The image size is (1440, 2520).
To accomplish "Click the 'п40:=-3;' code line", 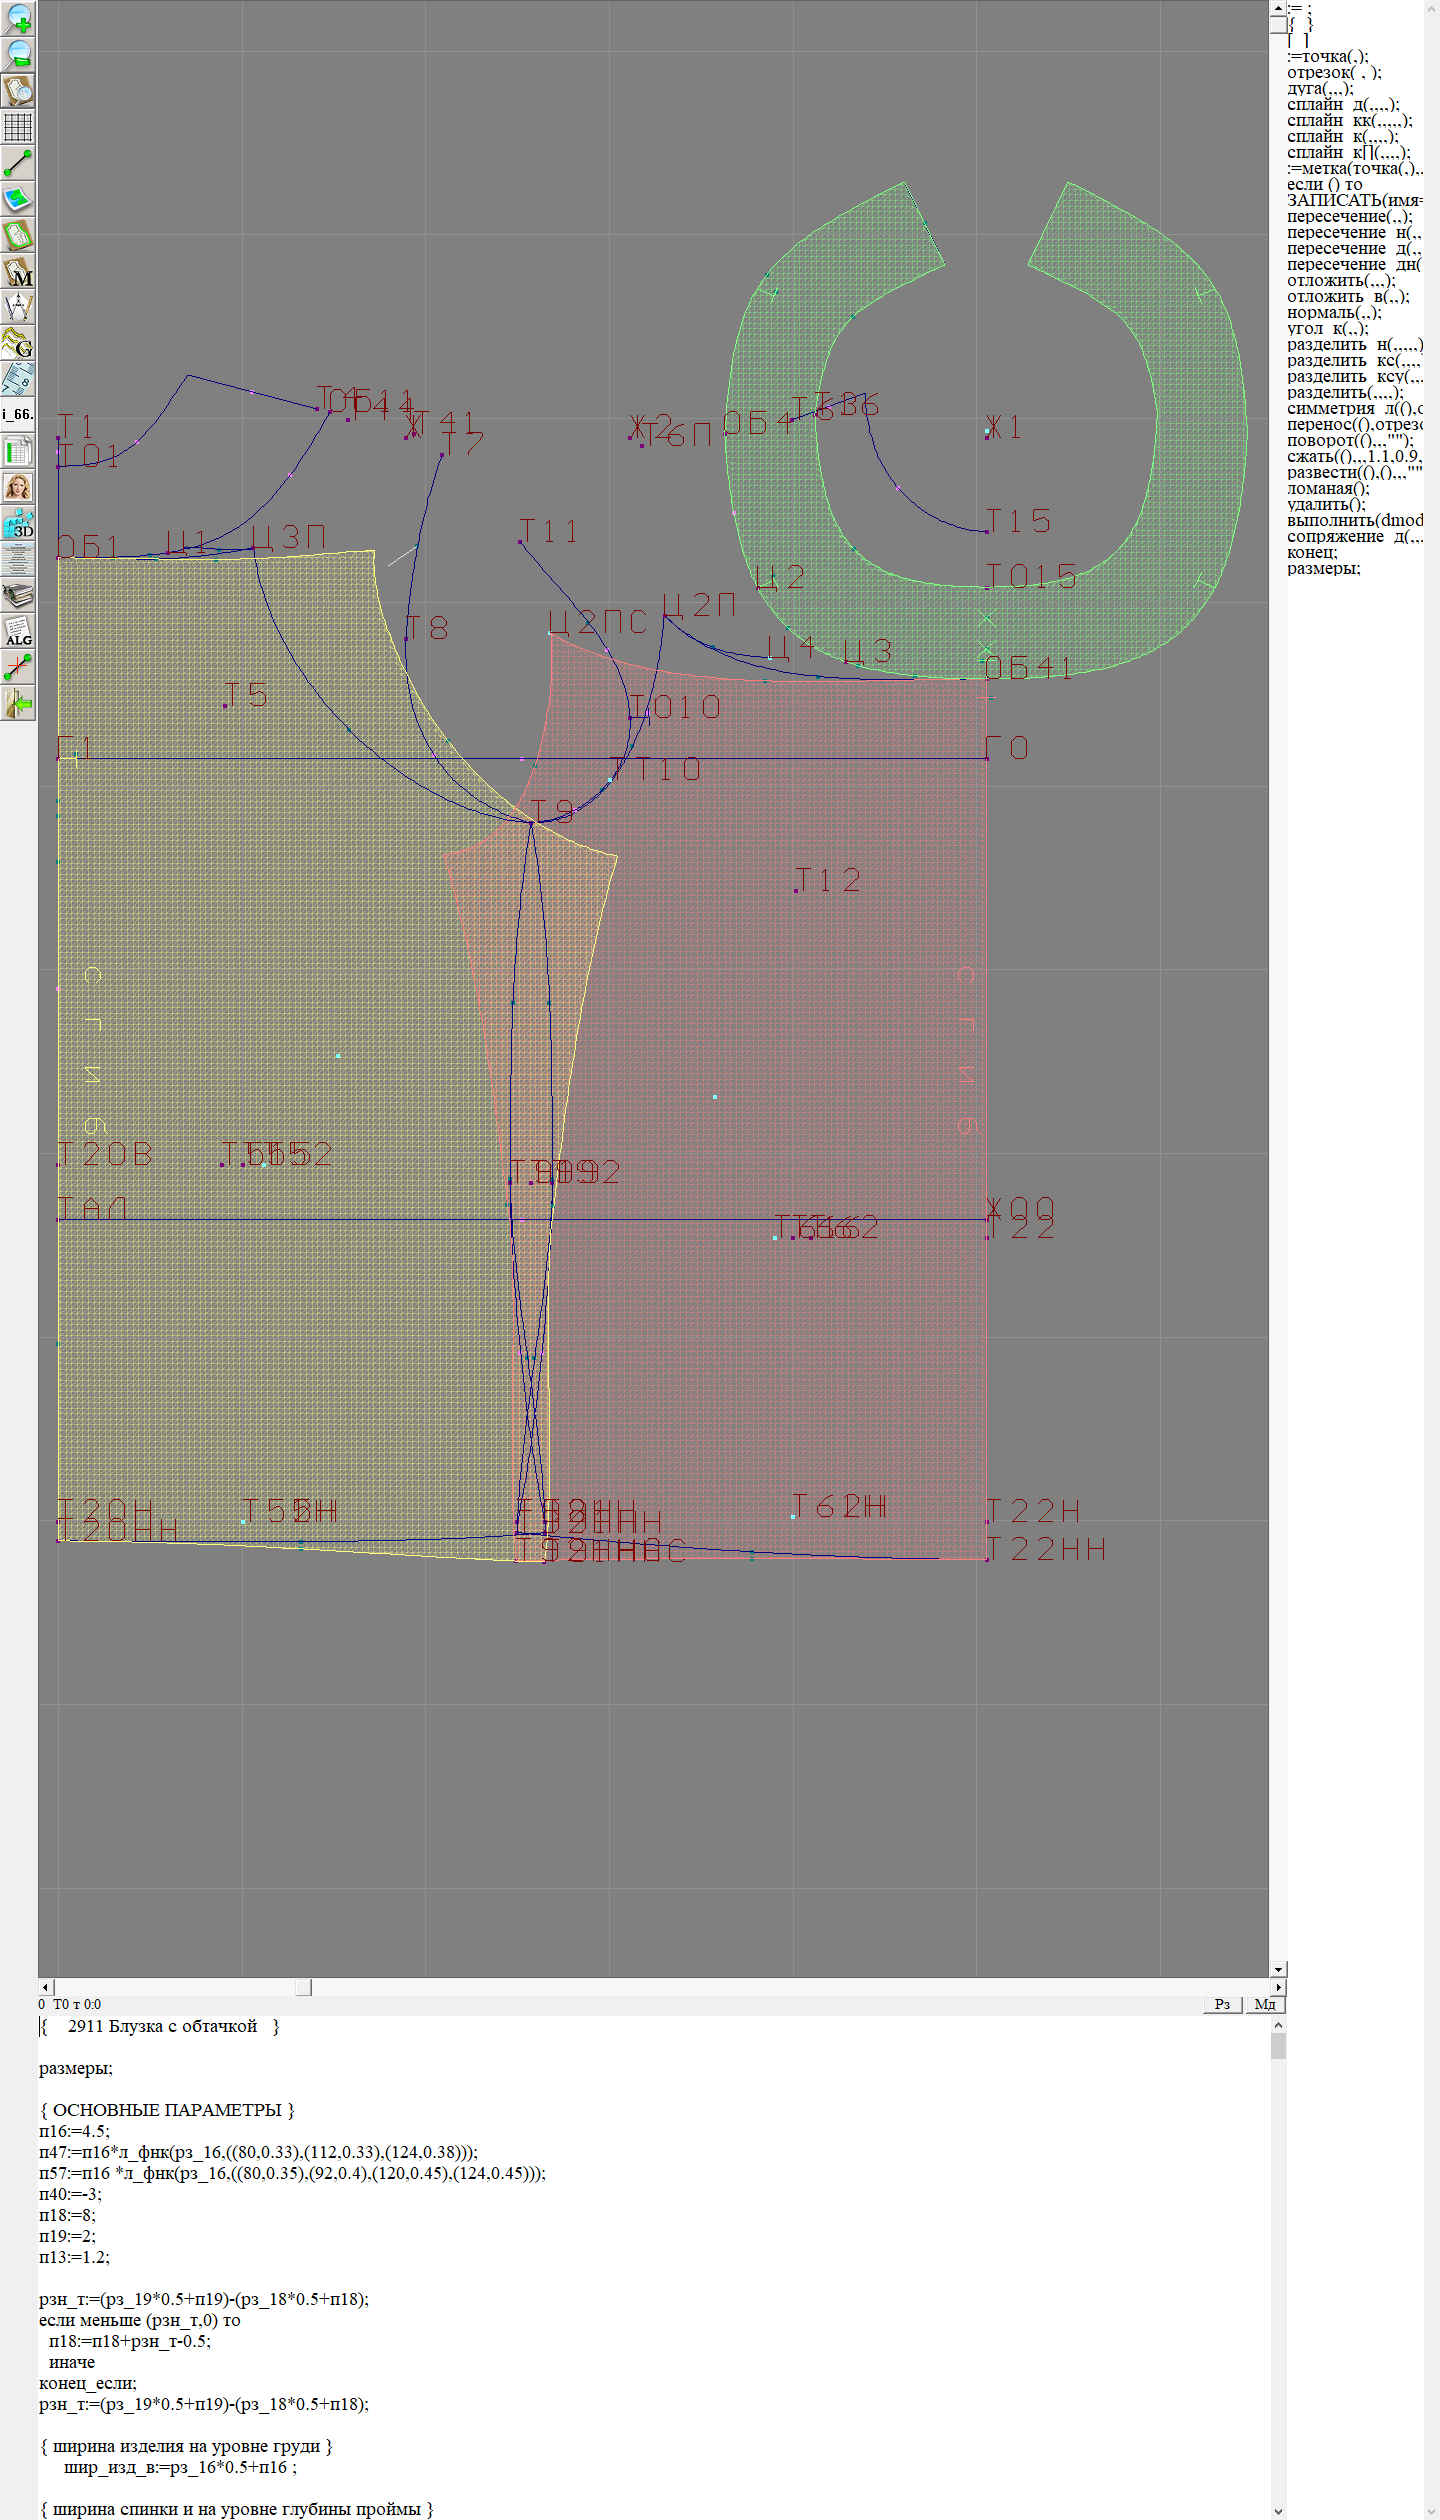I will coord(70,2194).
